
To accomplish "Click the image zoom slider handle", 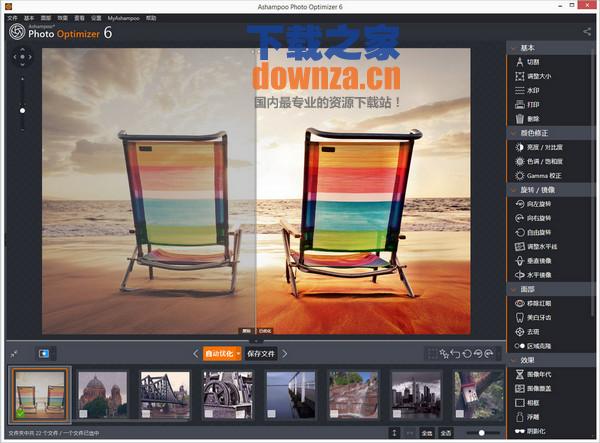I will pyautogui.click(x=23, y=111).
